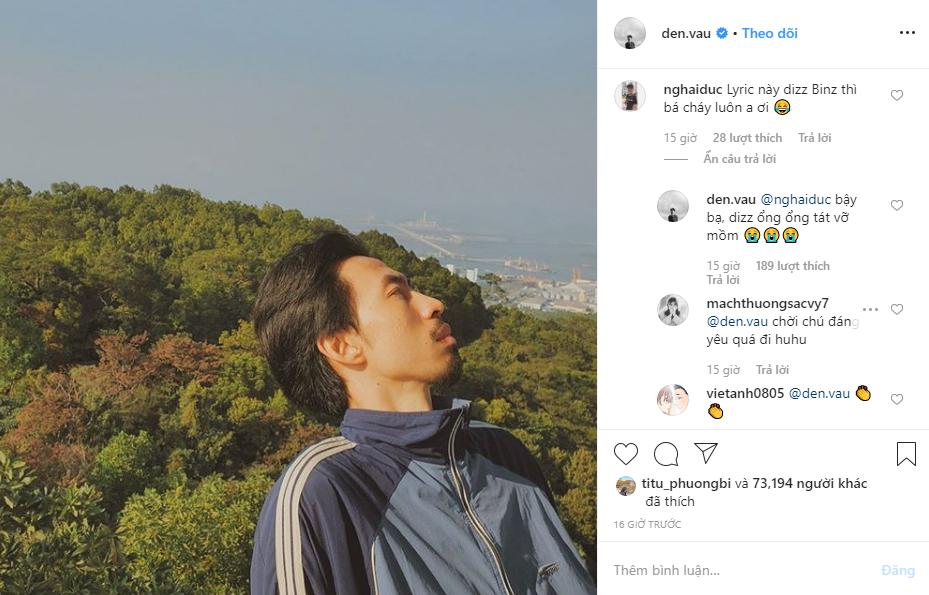
Task: Open the three-dot more options menu
Action: pyautogui.click(x=907, y=33)
